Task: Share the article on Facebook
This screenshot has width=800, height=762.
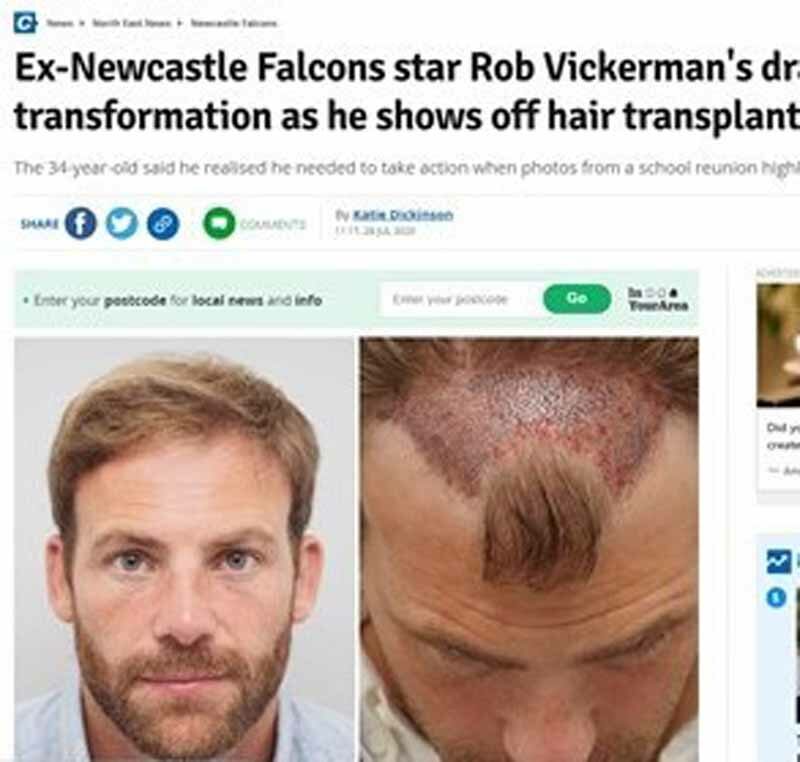Action: tap(81, 223)
